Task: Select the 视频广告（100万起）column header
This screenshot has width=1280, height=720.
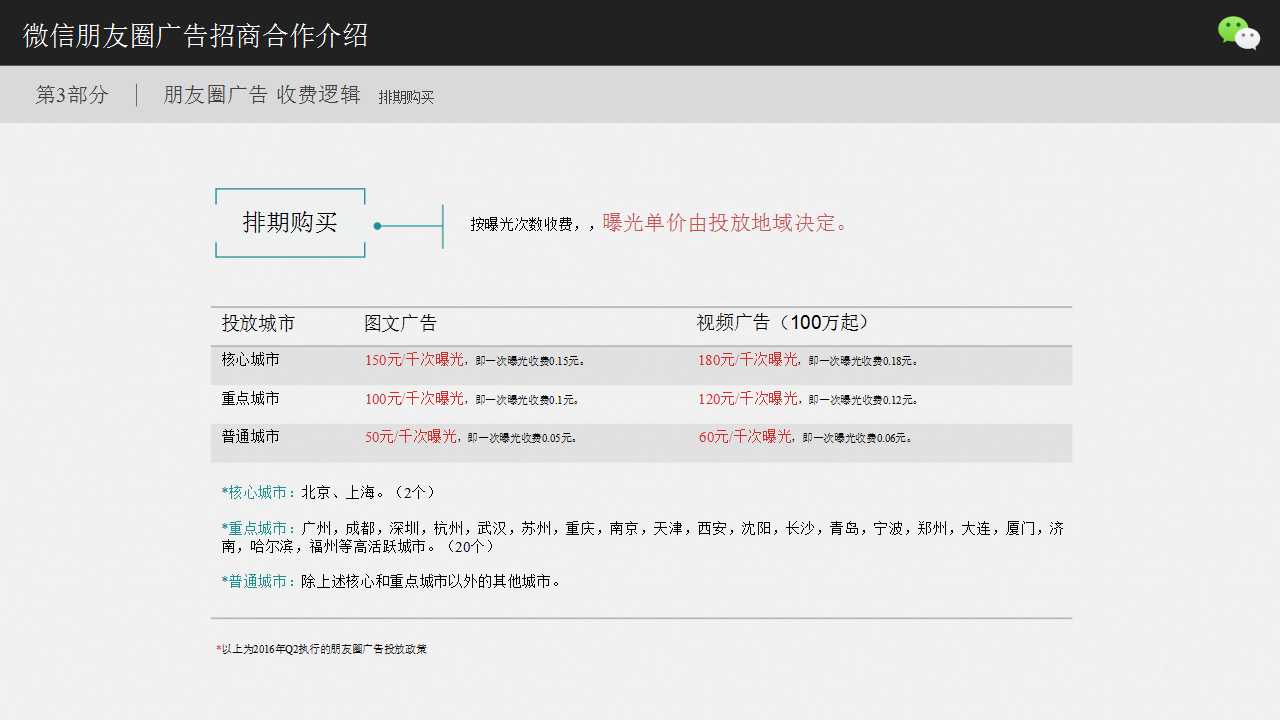Action: click(782, 323)
